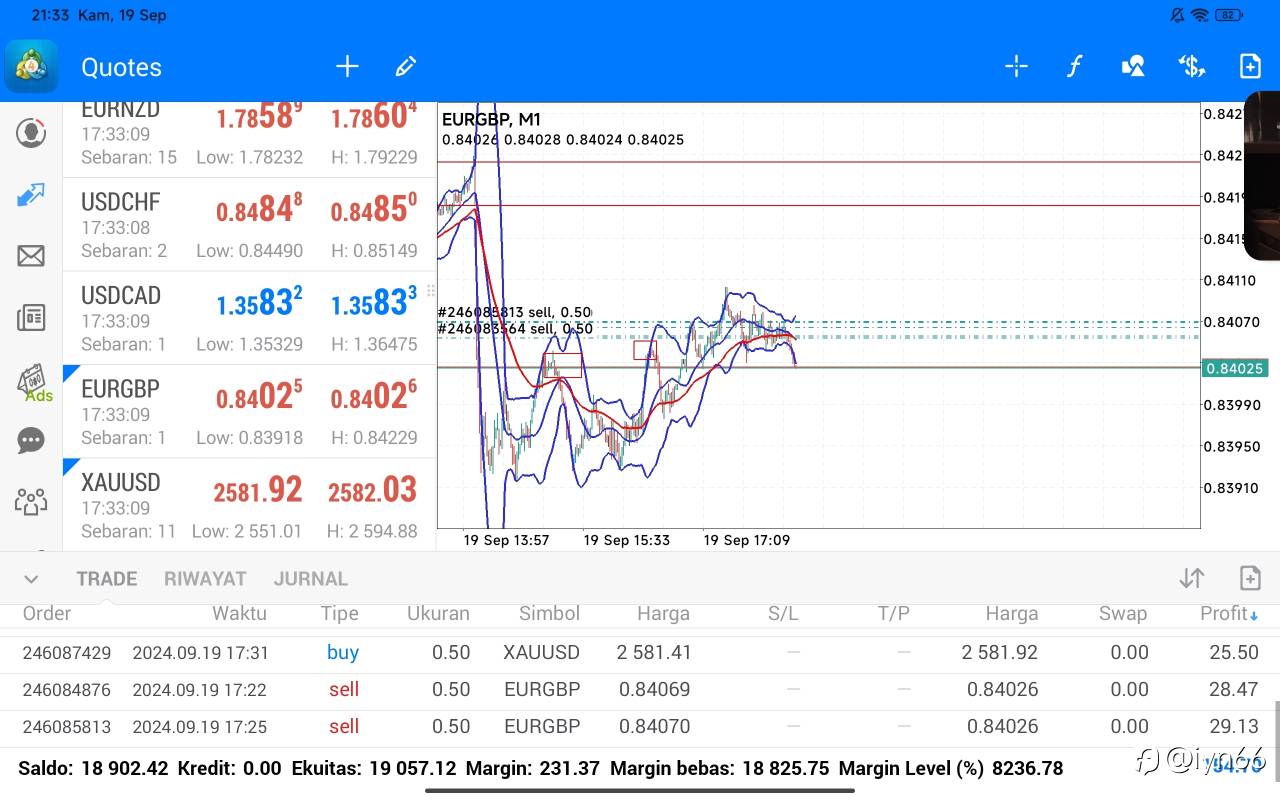
Task: Add a new symbol with plus icon
Action: pyautogui.click(x=347, y=67)
